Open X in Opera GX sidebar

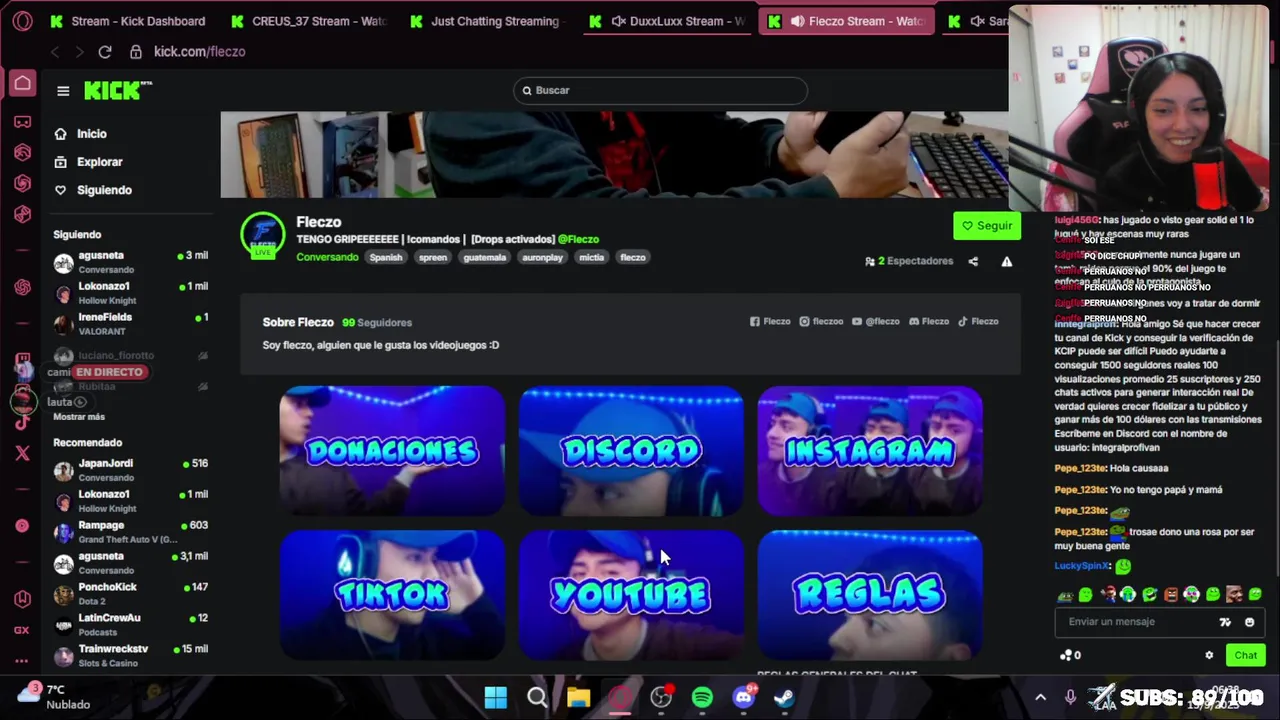click(x=22, y=453)
